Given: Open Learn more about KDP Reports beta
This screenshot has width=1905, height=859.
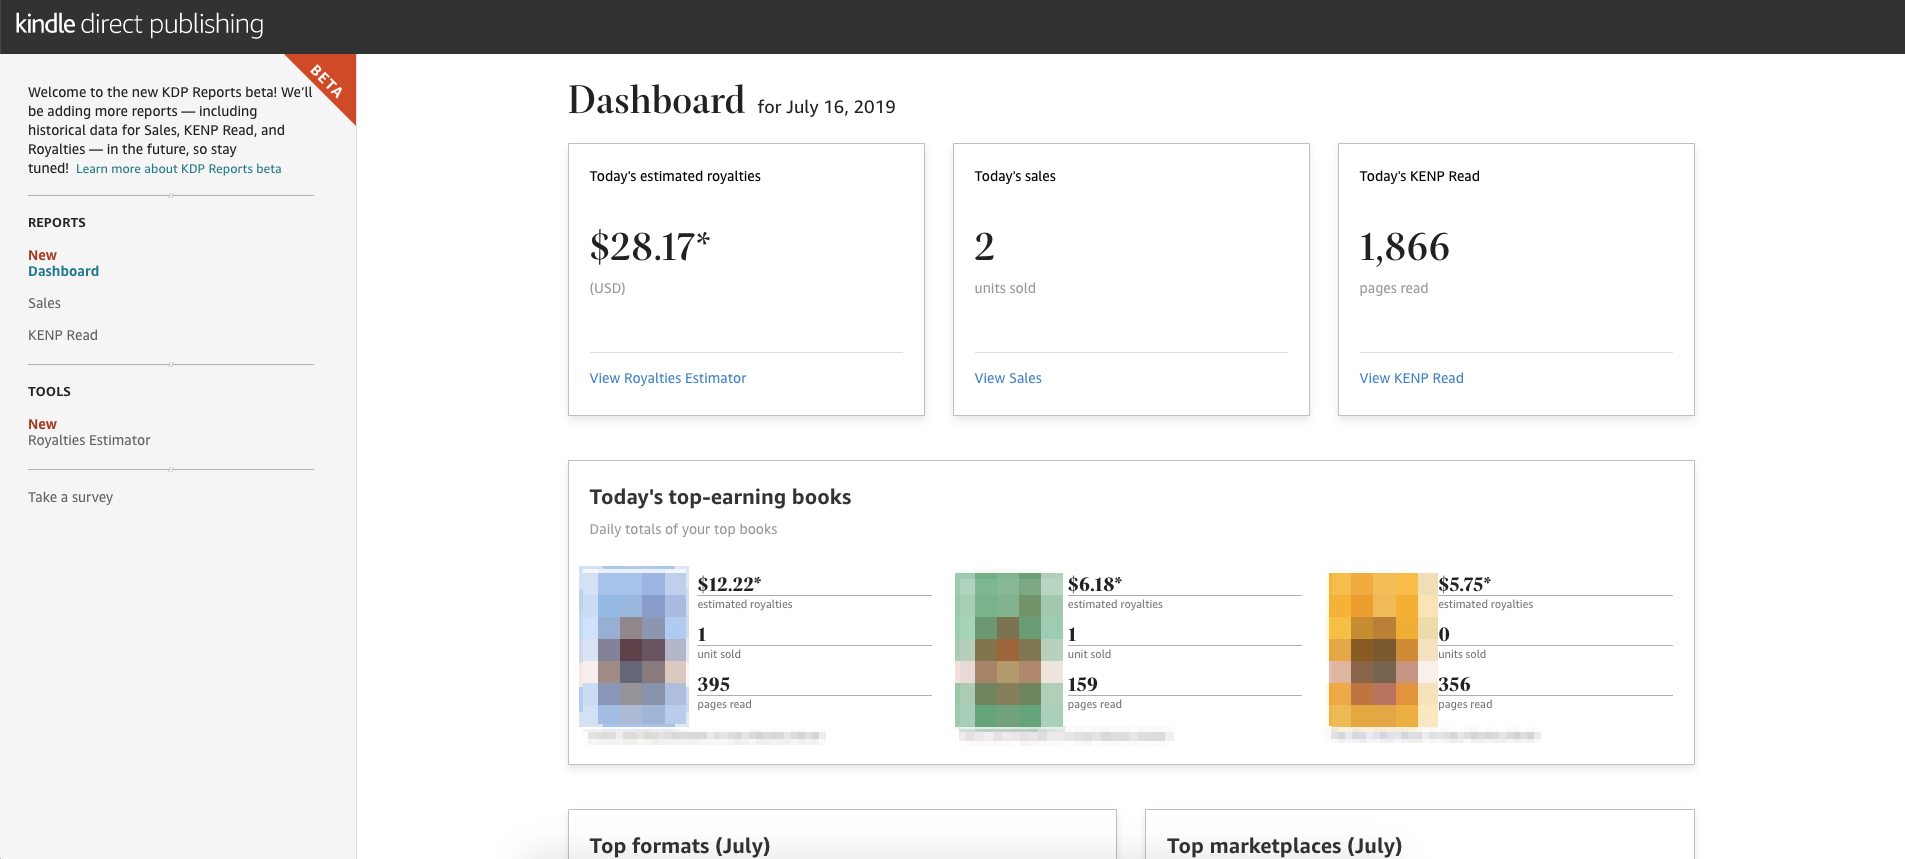Looking at the screenshot, I should [179, 169].
